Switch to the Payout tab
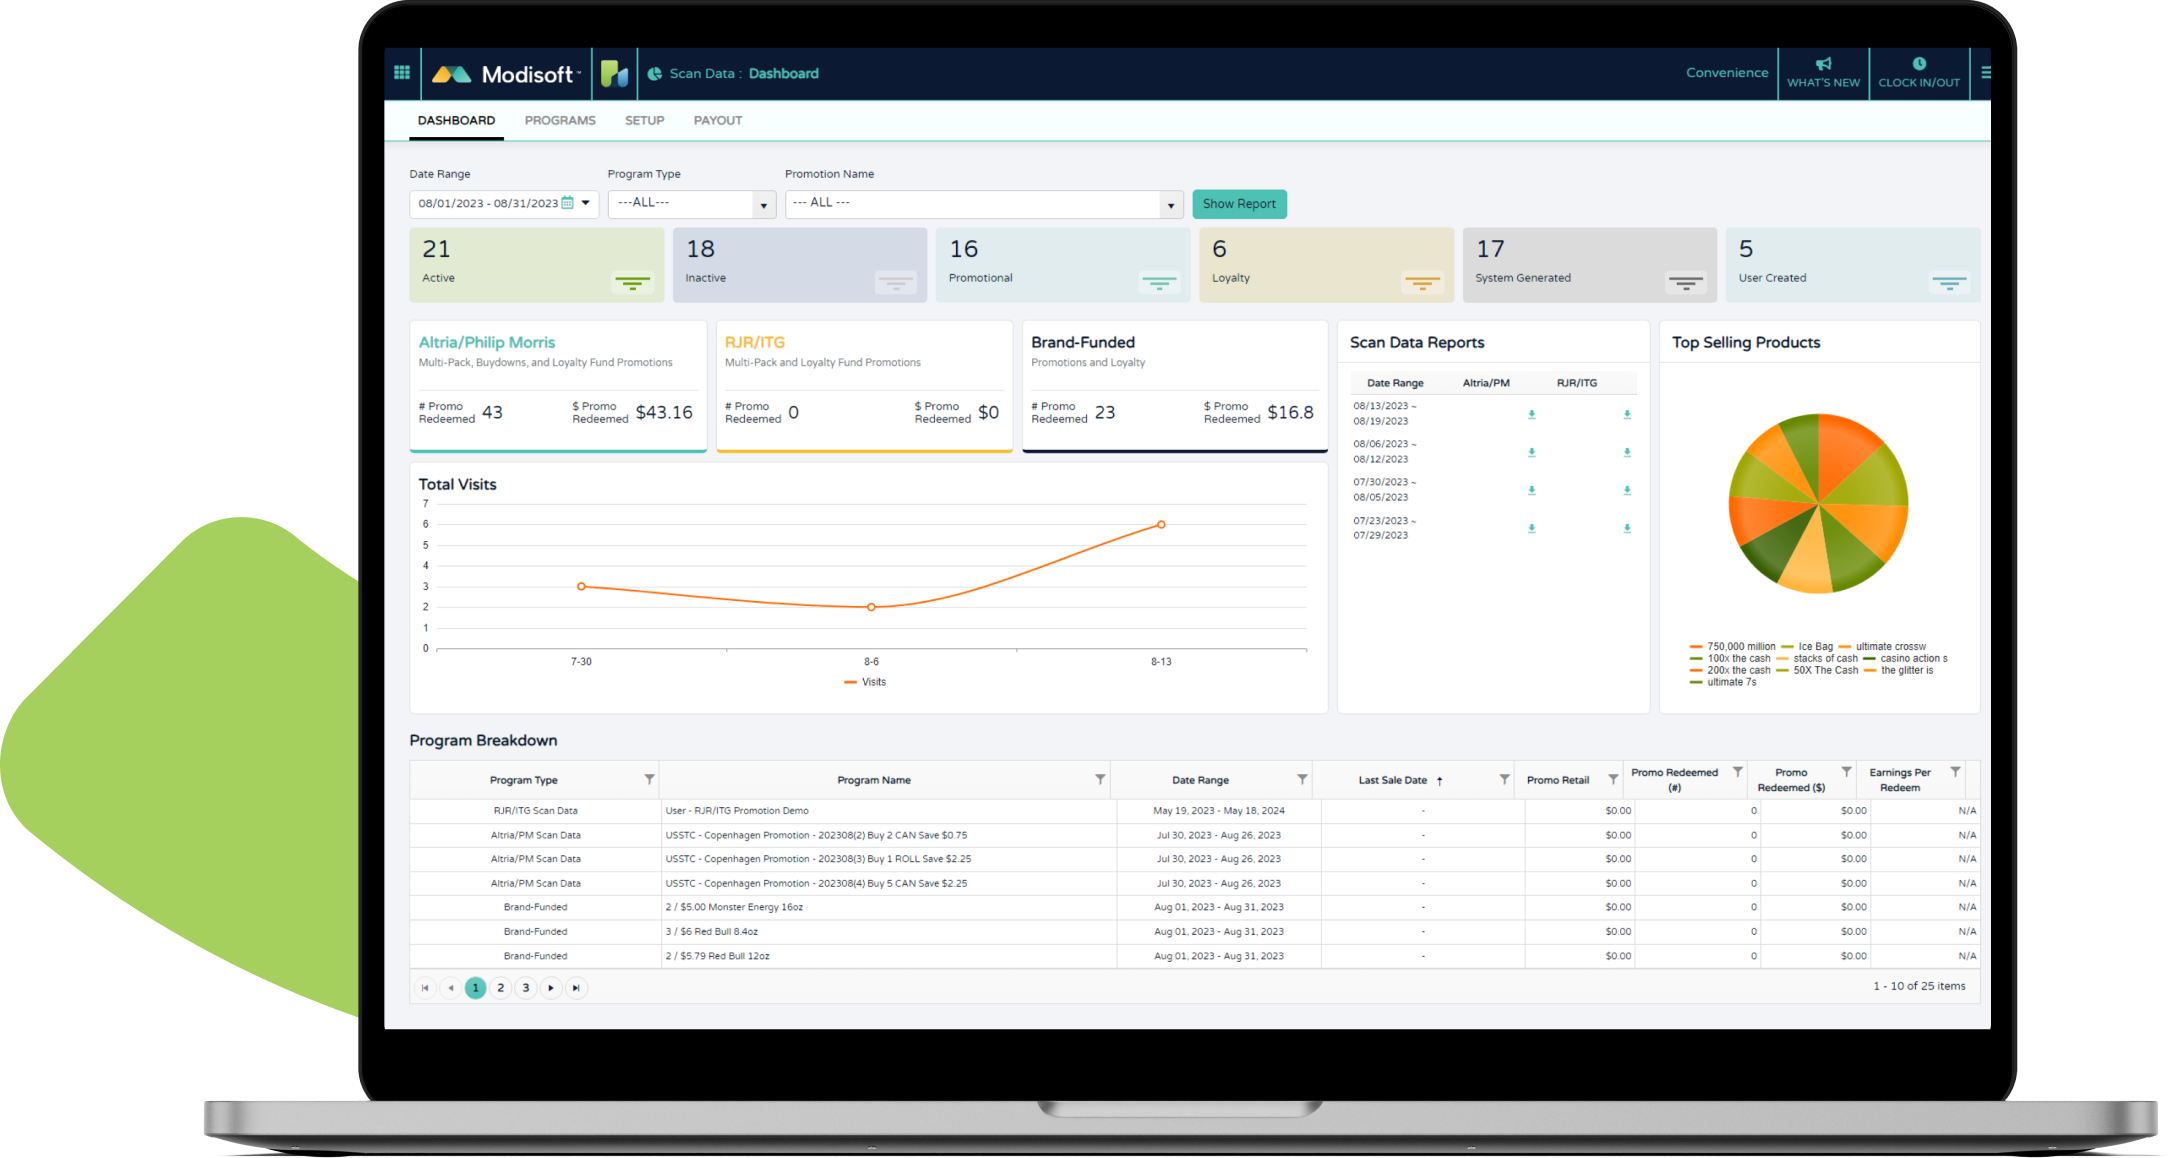The width and height of the screenshot is (2175, 1158). click(x=717, y=120)
